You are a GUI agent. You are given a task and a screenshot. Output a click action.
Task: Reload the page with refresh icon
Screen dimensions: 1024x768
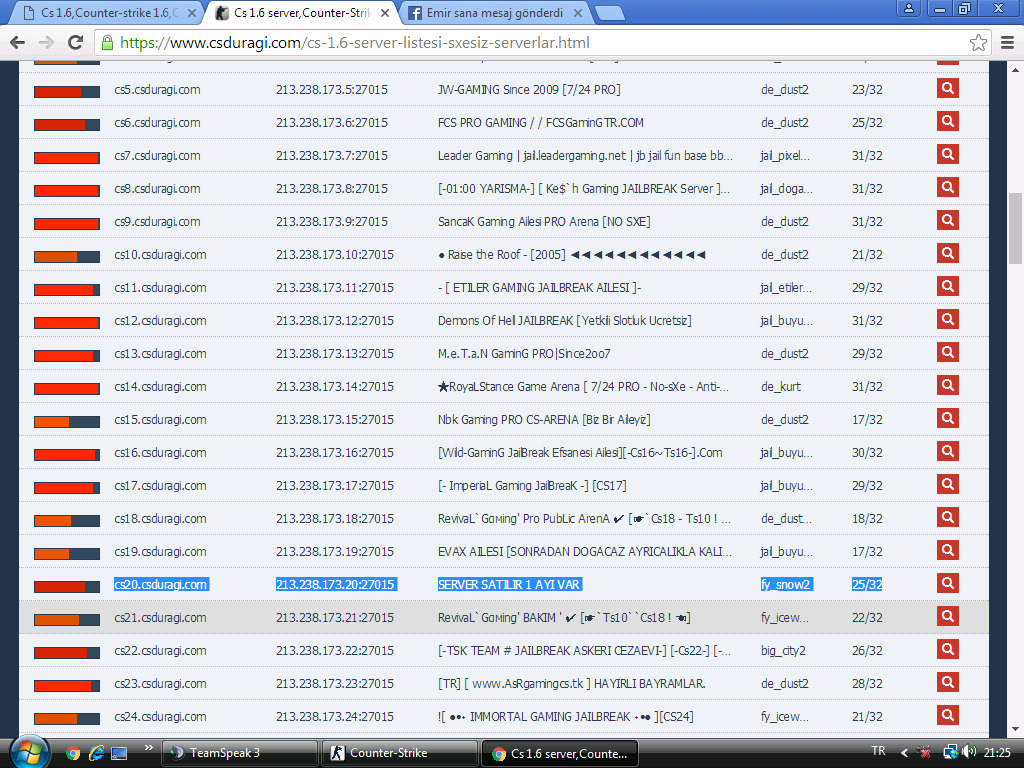[76, 42]
